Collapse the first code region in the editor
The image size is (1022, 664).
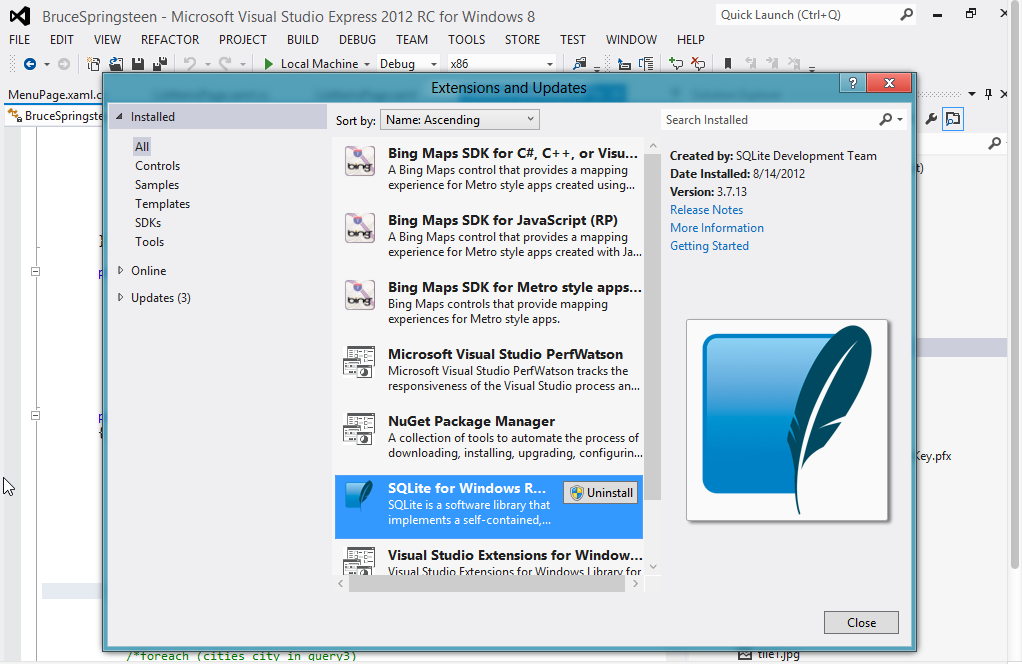[36, 271]
